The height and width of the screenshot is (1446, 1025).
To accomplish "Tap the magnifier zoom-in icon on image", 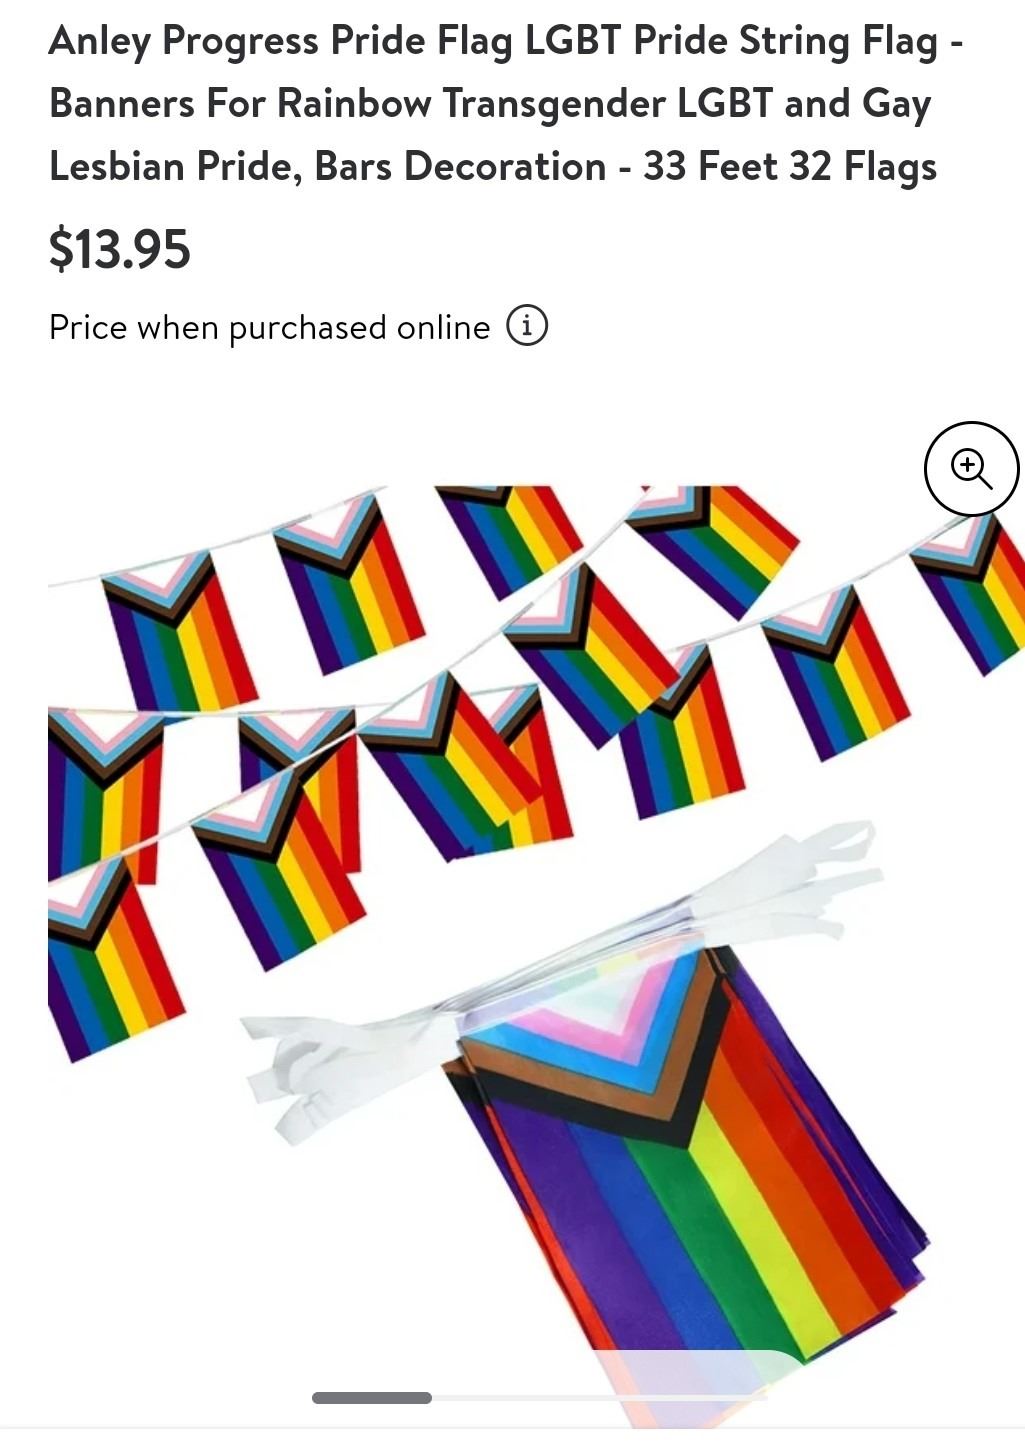I will pyautogui.click(x=971, y=469).
